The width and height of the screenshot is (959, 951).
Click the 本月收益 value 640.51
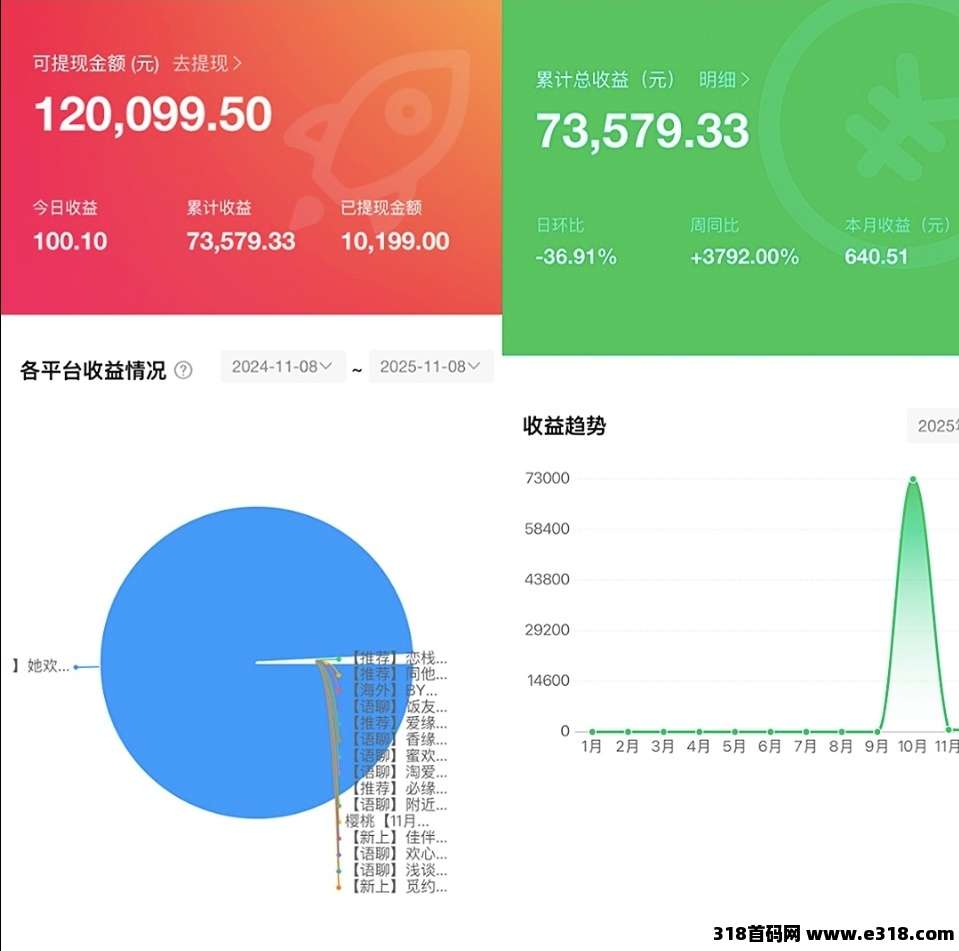(876, 257)
